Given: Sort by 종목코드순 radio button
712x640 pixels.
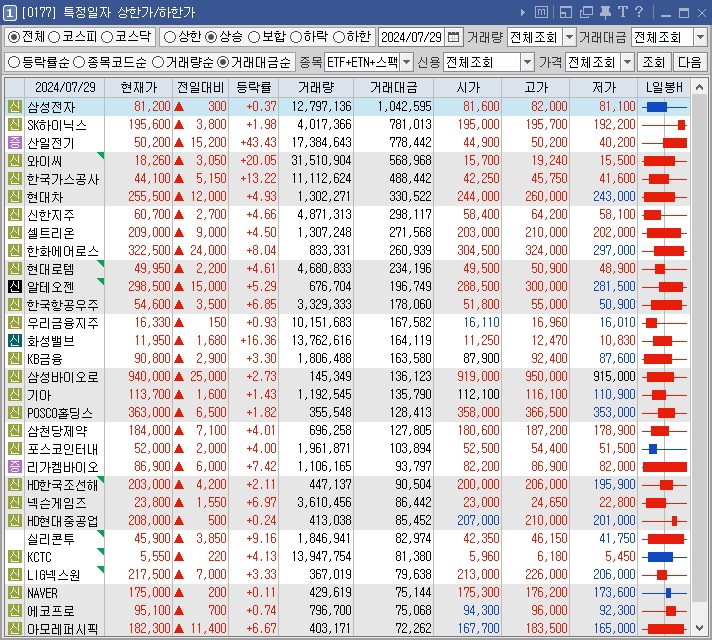Looking at the screenshot, I should coord(79,62).
